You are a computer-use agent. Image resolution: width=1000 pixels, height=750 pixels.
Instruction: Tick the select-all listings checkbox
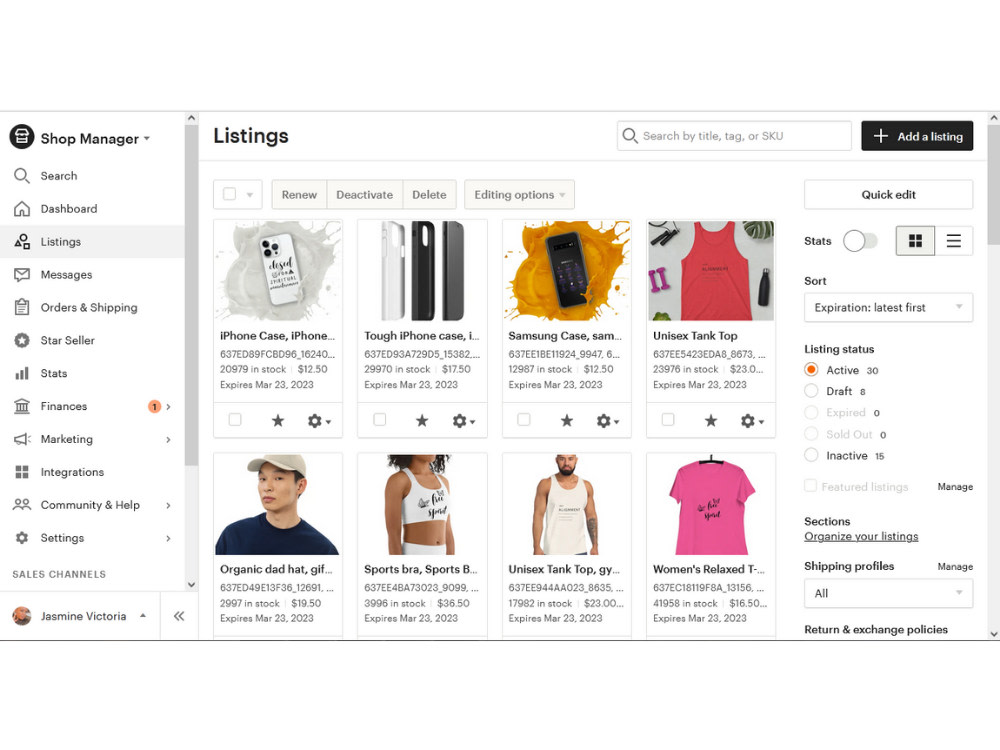point(230,194)
